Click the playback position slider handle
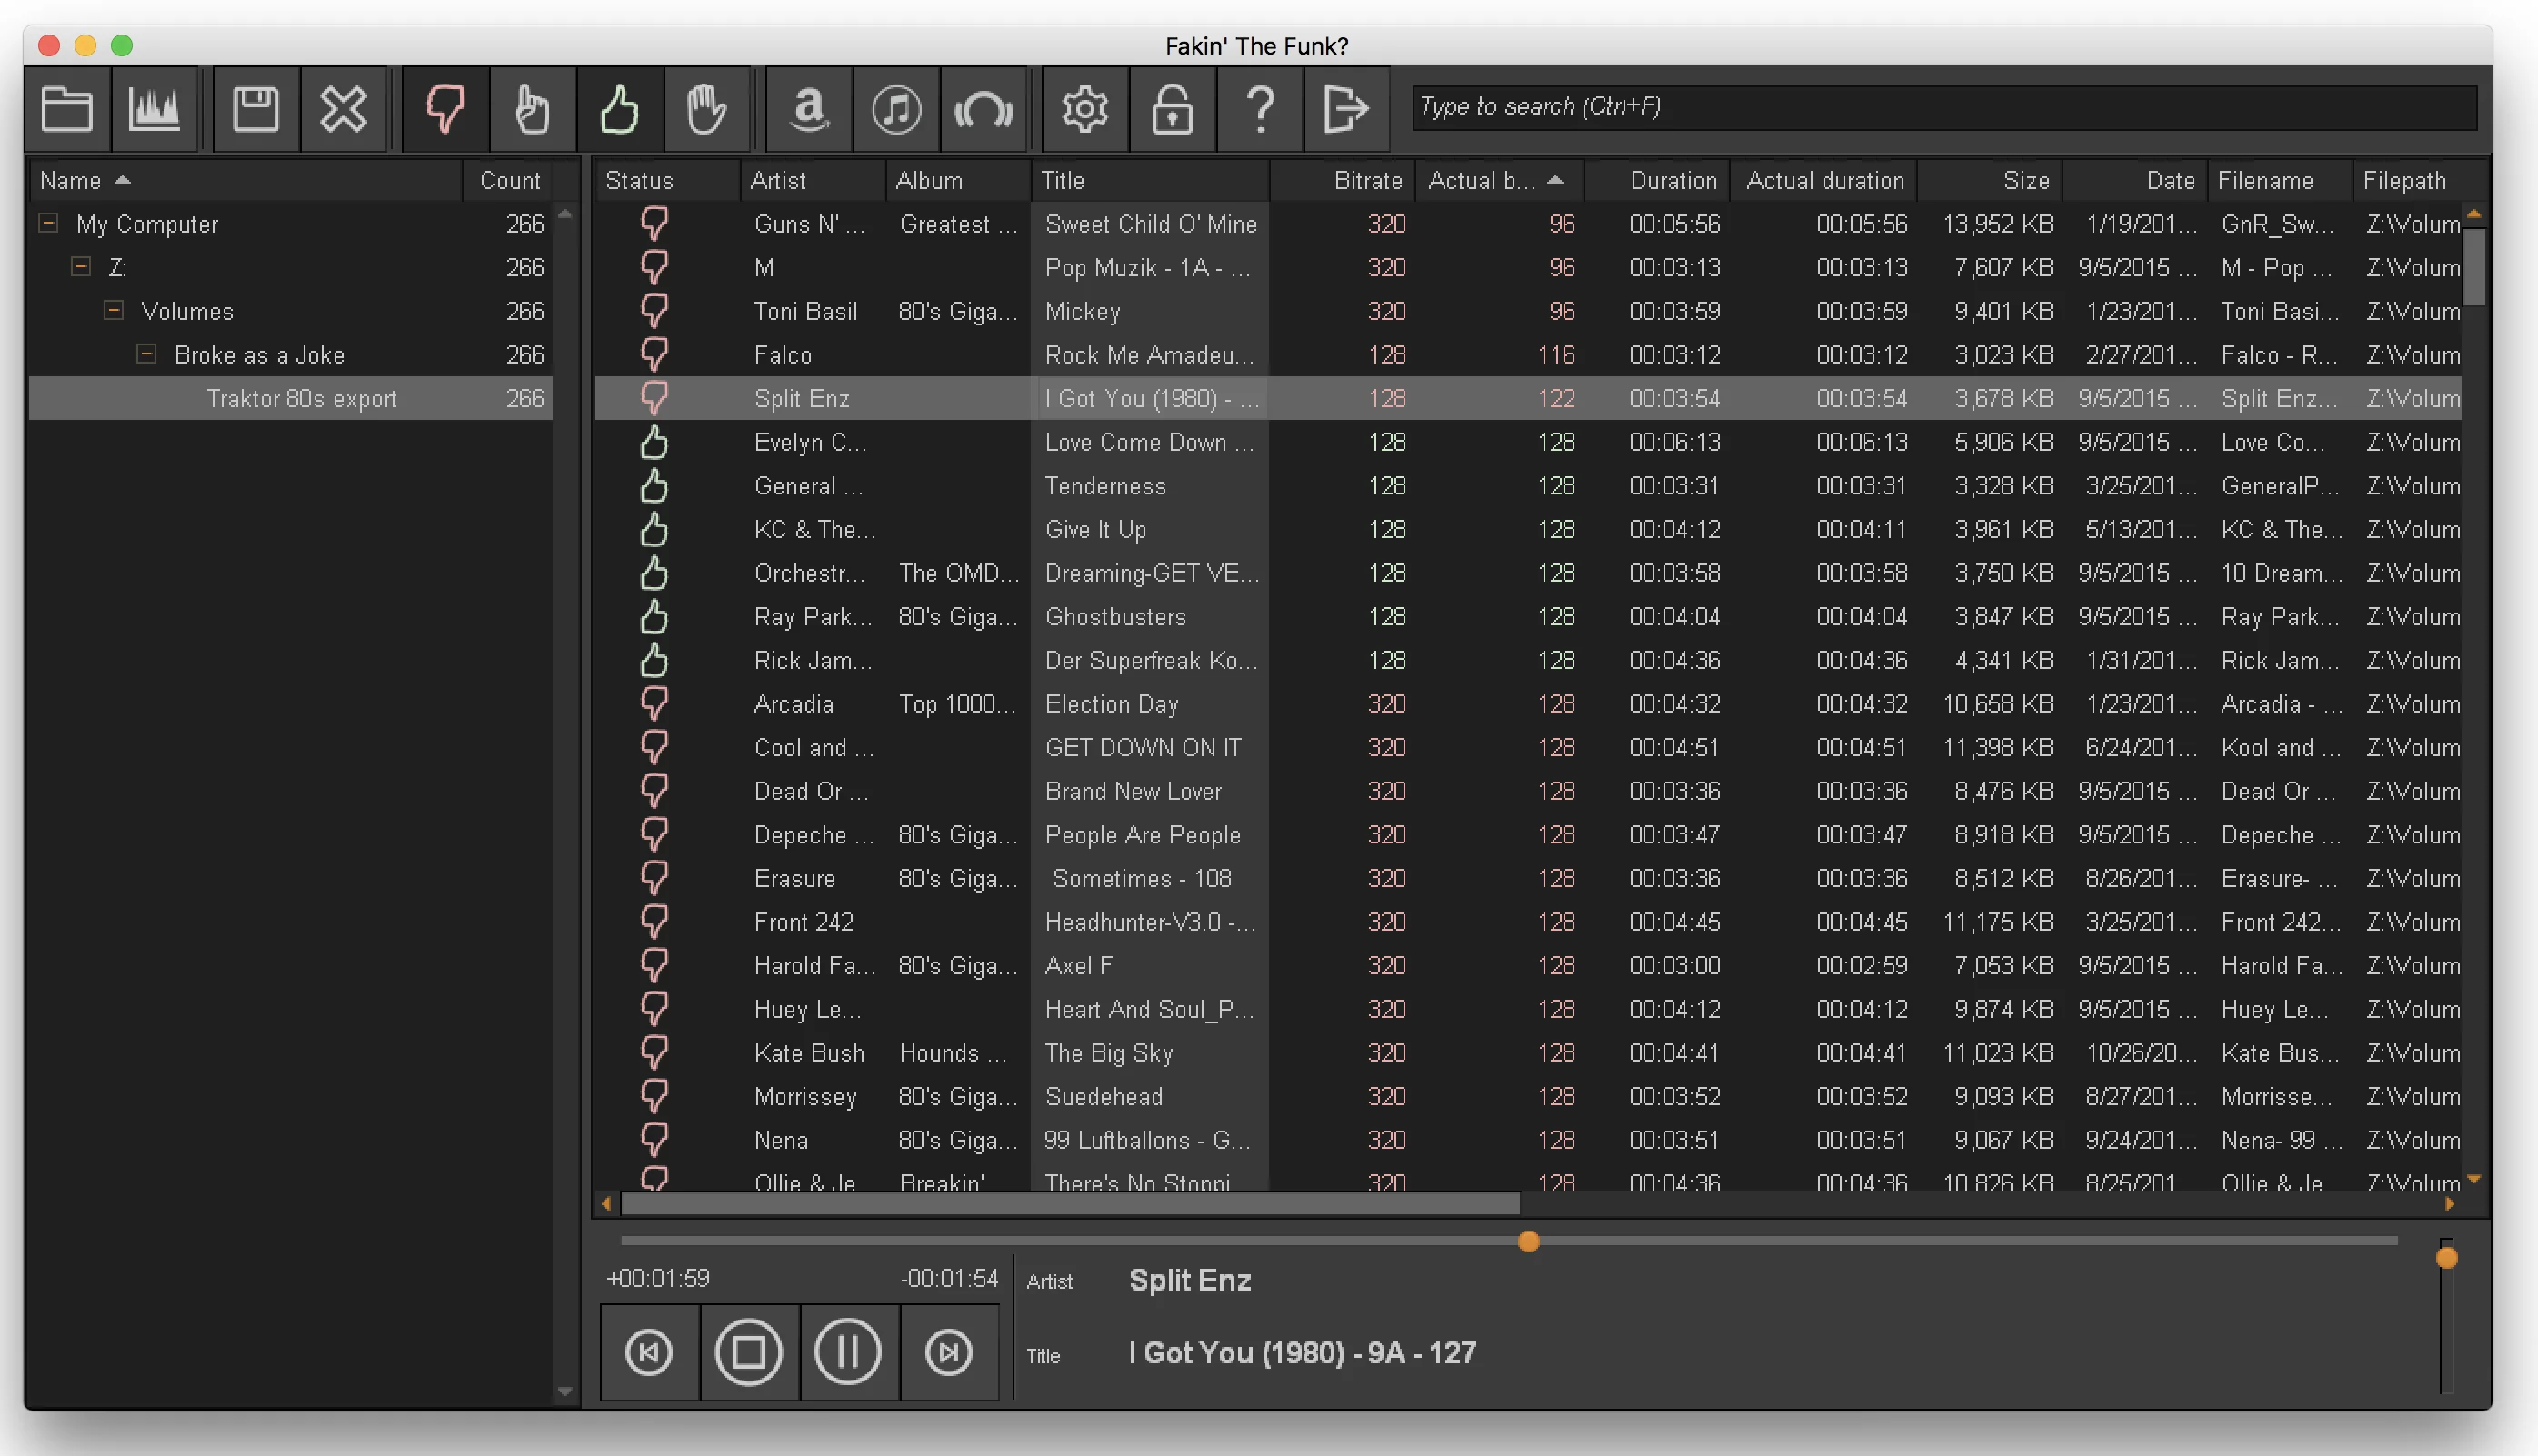The height and width of the screenshot is (1456, 2538). [1528, 1241]
